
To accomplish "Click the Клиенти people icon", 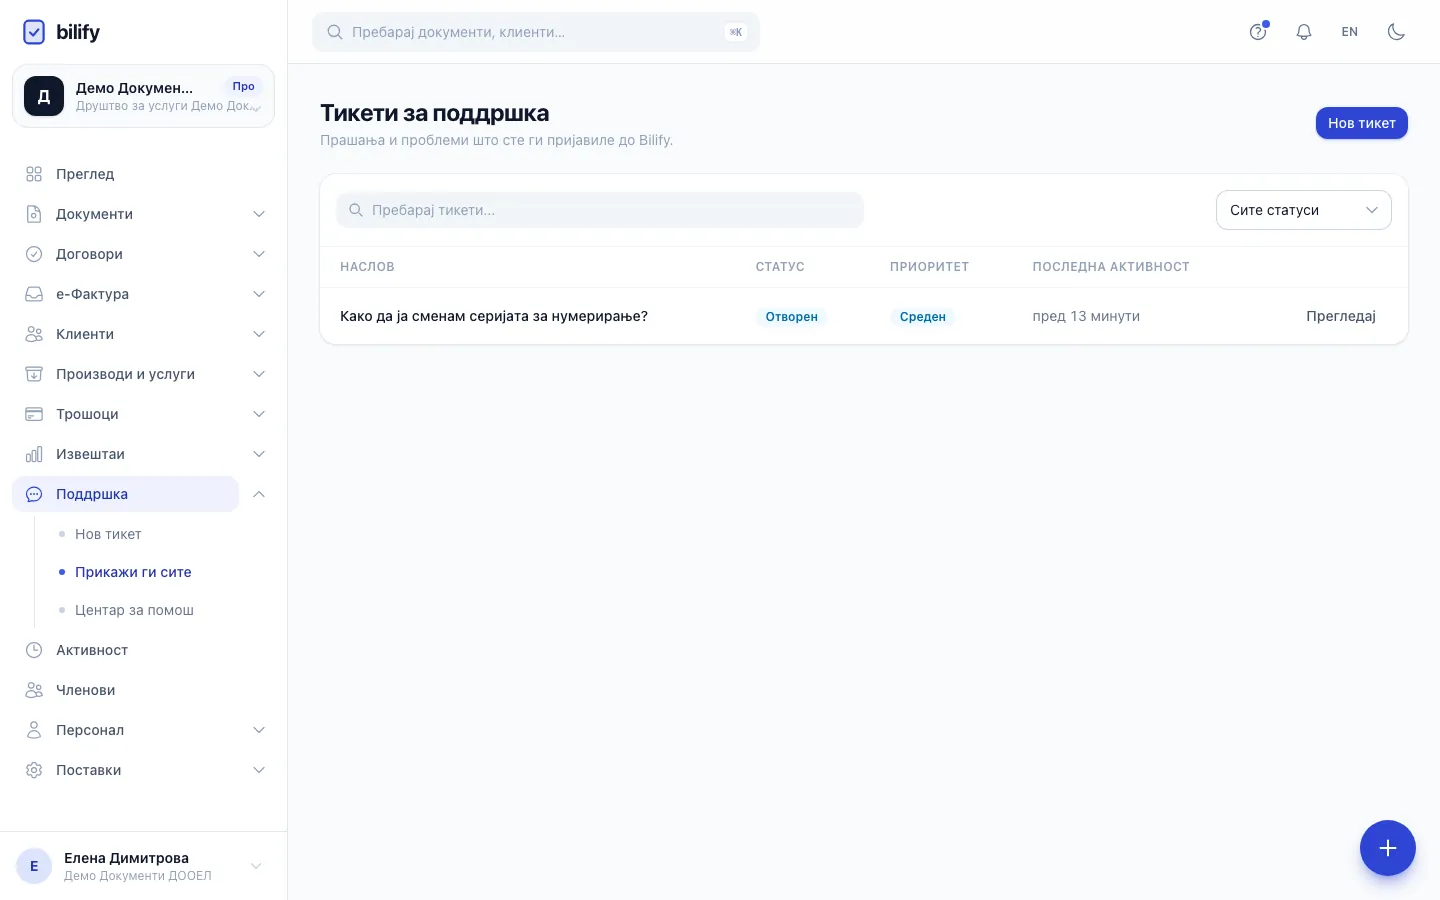I will [x=34, y=334].
